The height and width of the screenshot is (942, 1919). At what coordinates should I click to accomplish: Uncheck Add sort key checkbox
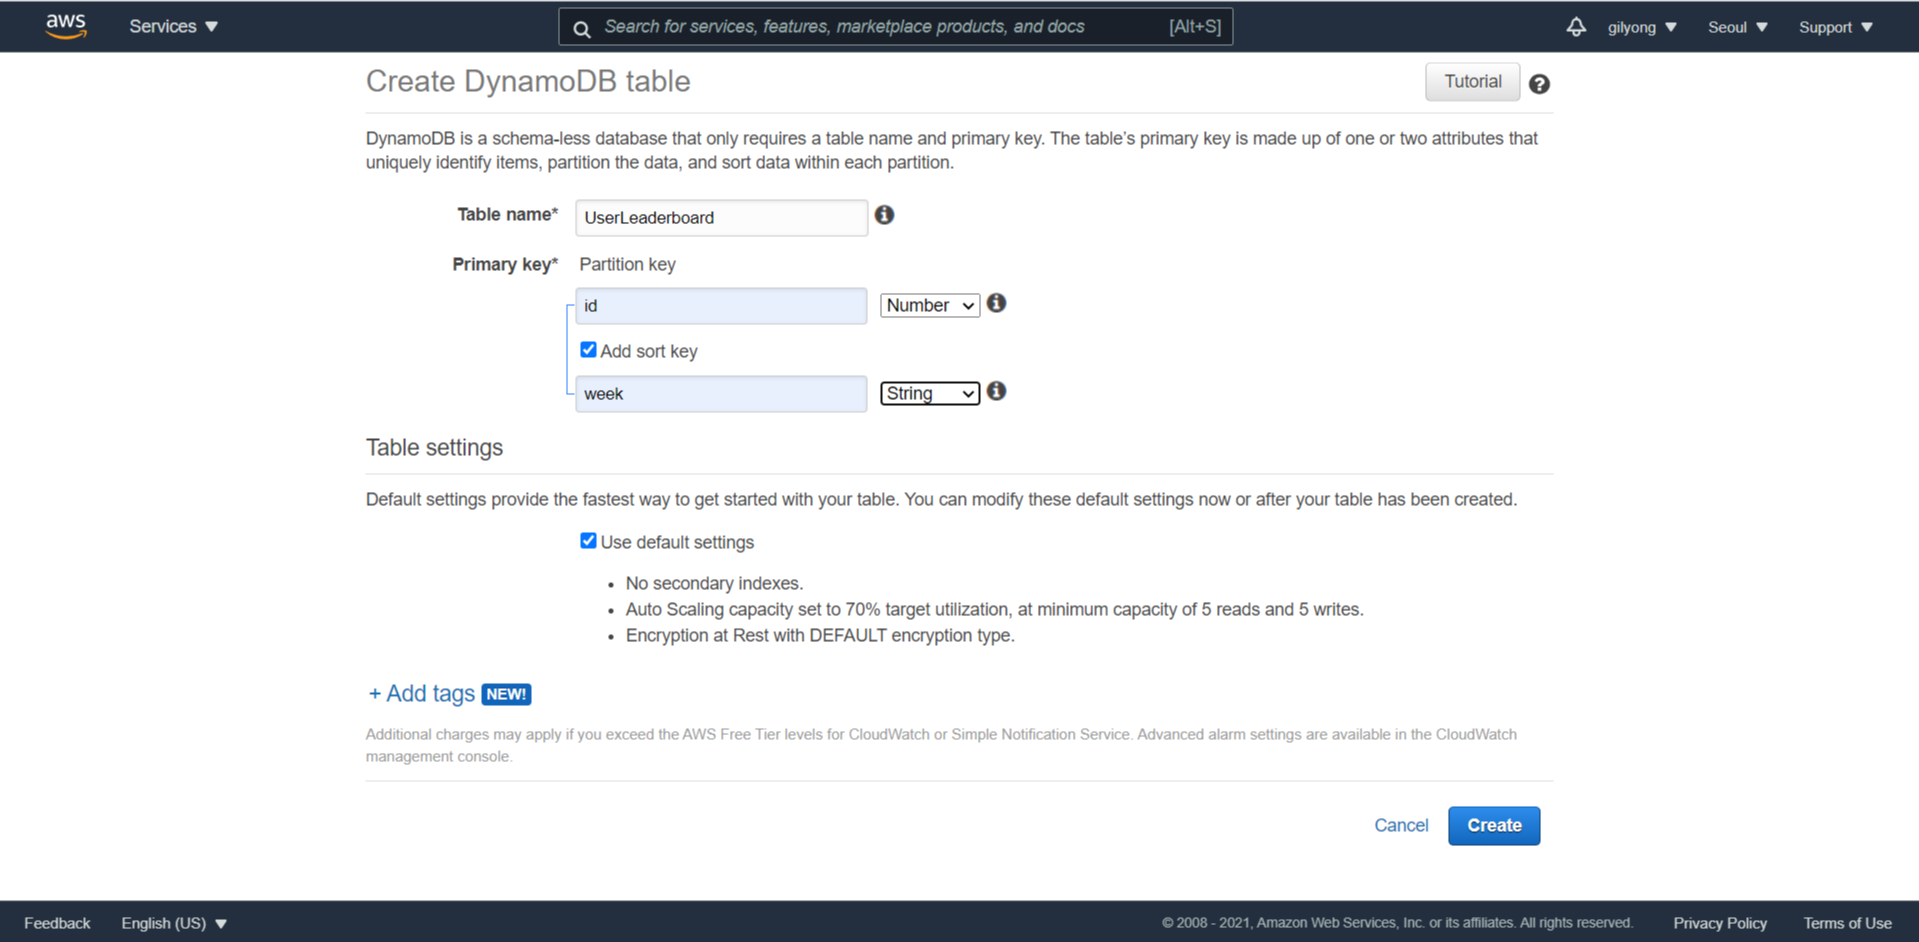tap(588, 350)
